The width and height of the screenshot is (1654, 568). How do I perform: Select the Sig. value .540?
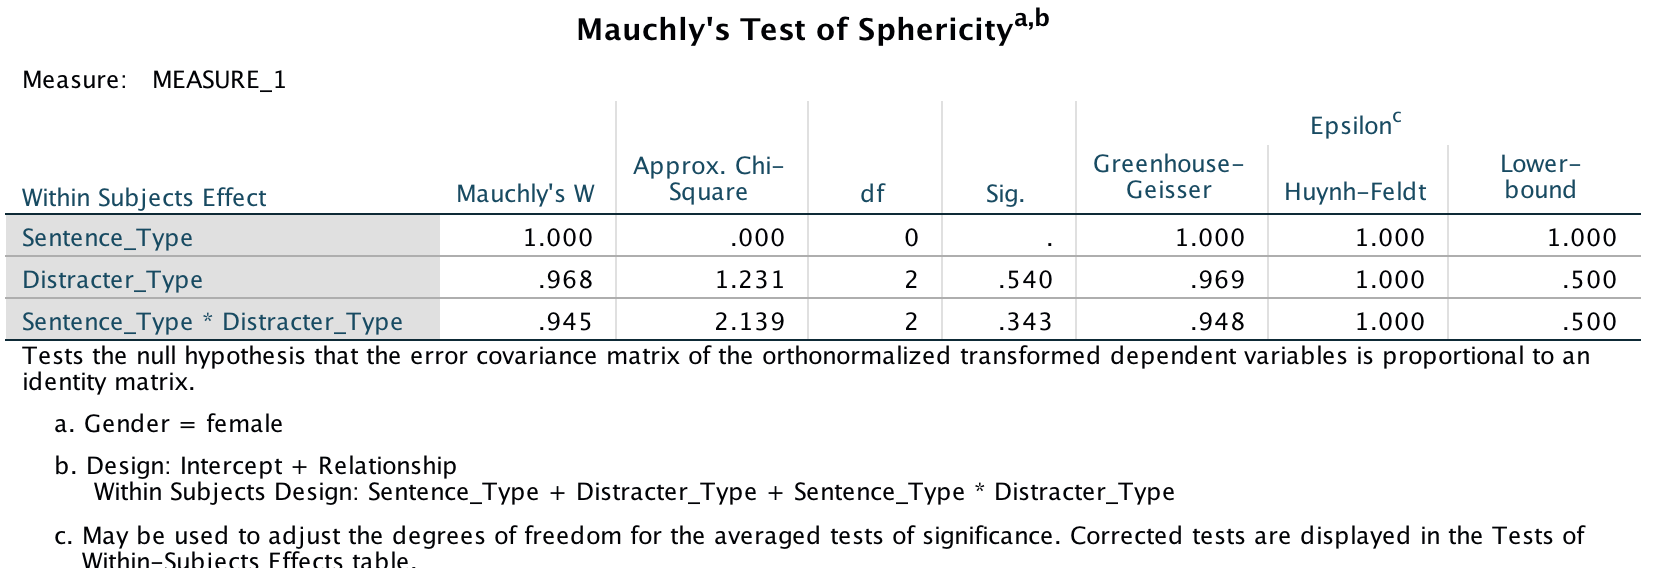1025,280
